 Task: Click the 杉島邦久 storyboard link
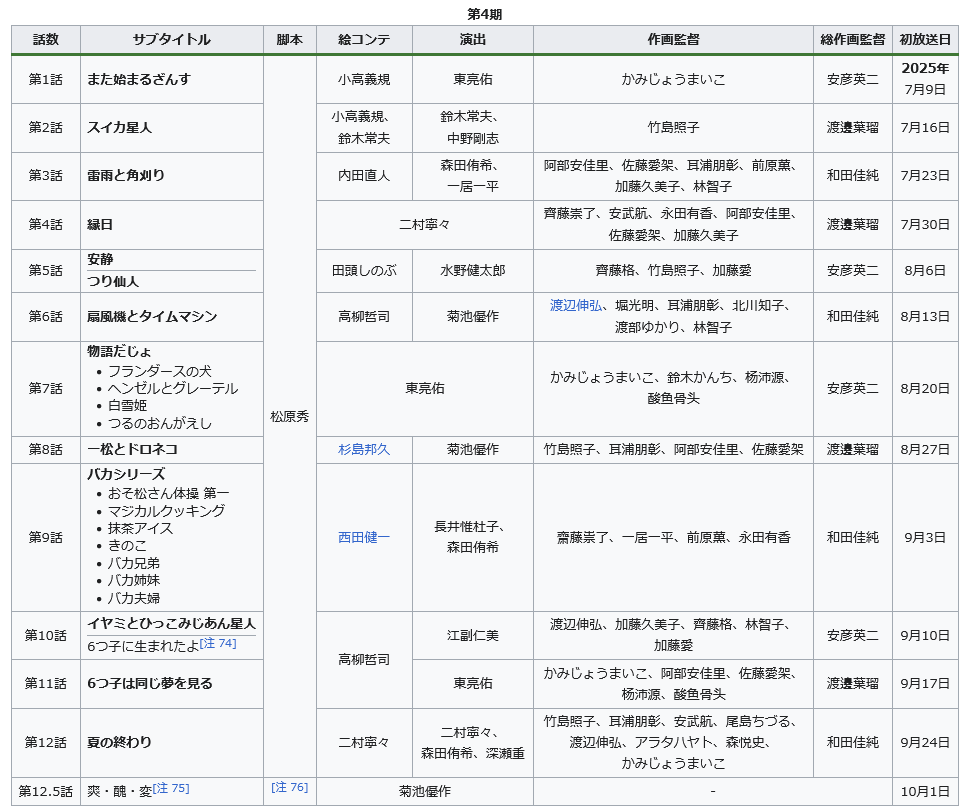pos(364,450)
